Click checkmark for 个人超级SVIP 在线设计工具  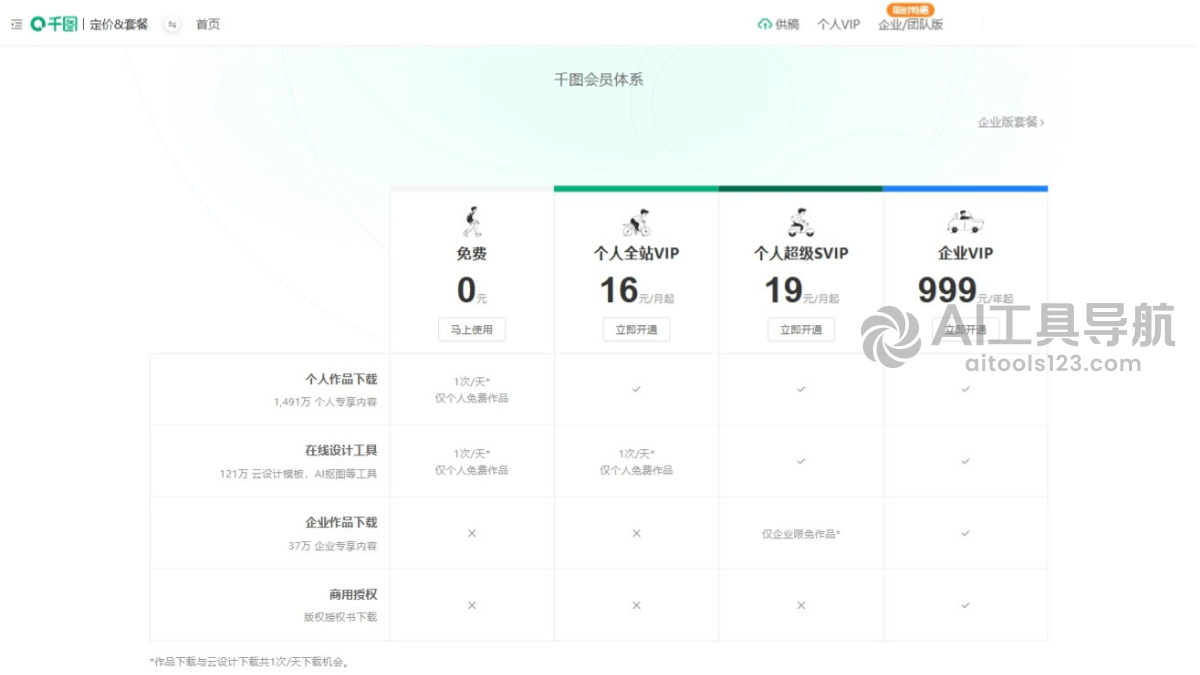(x=801, y=461)
